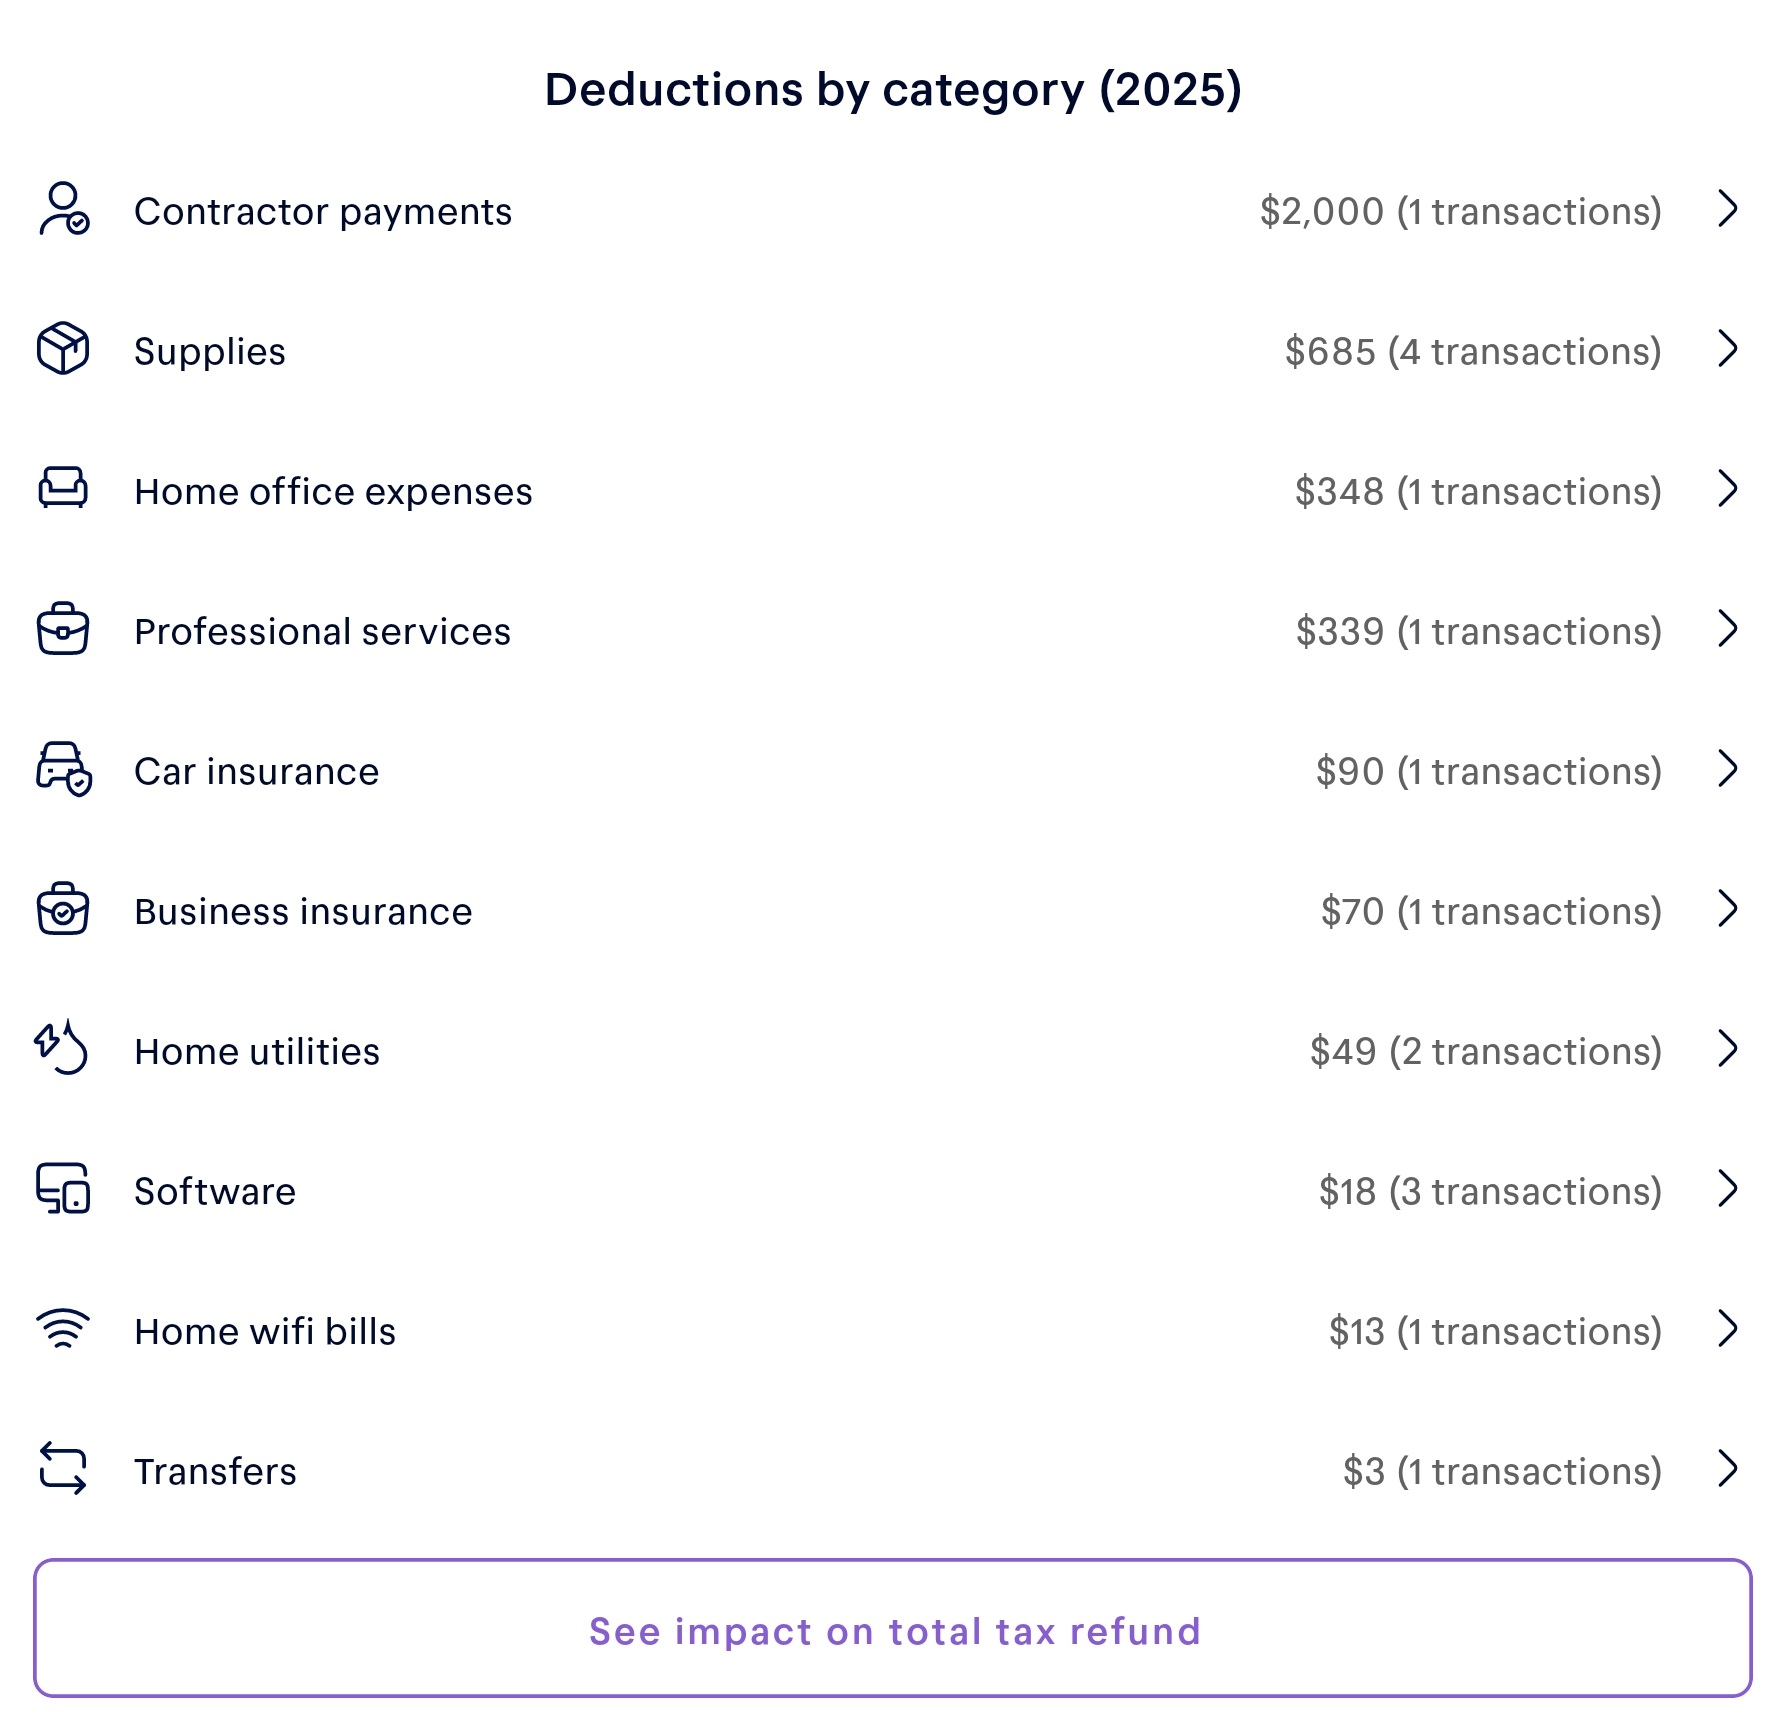Open Home utilities details via chevron
Viewport: 1783px width, 1713px height.
1727,1049
